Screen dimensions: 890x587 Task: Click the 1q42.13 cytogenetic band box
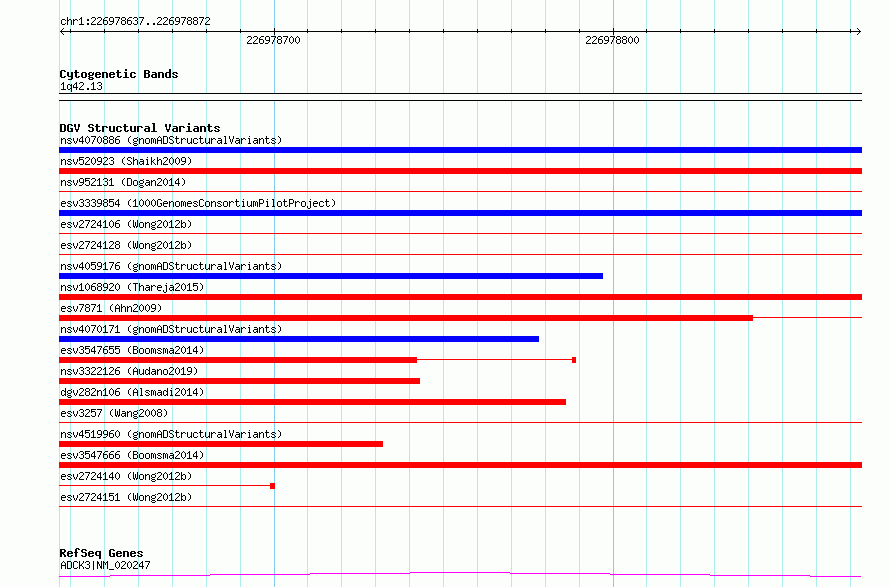460,97
